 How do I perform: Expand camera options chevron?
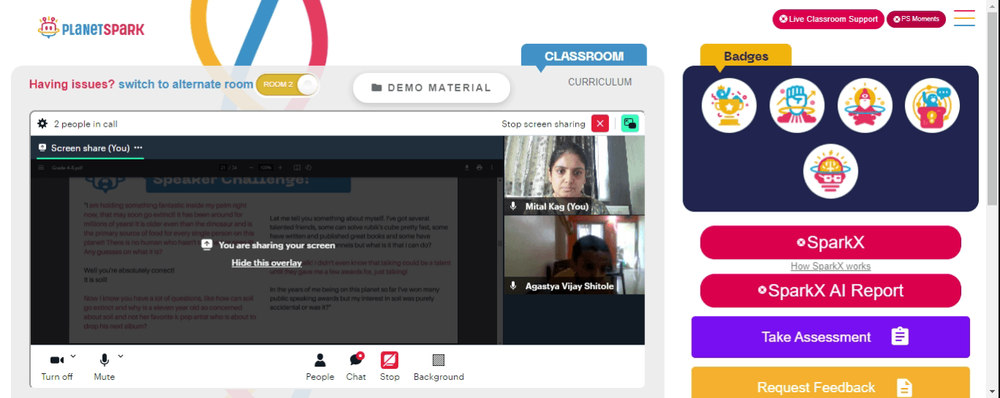[x=73, y=356]
